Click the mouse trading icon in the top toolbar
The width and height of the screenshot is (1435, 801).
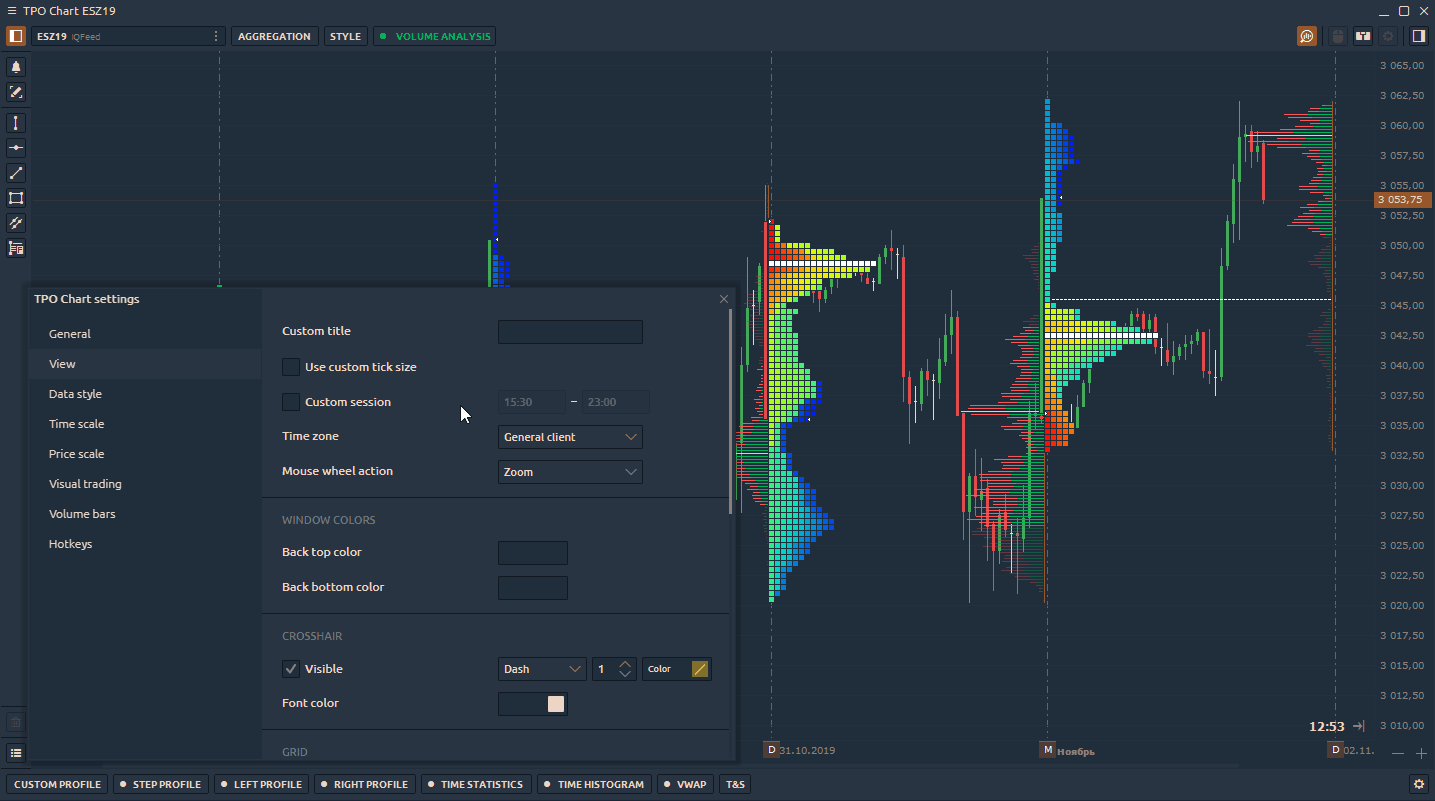(1338, 36)
